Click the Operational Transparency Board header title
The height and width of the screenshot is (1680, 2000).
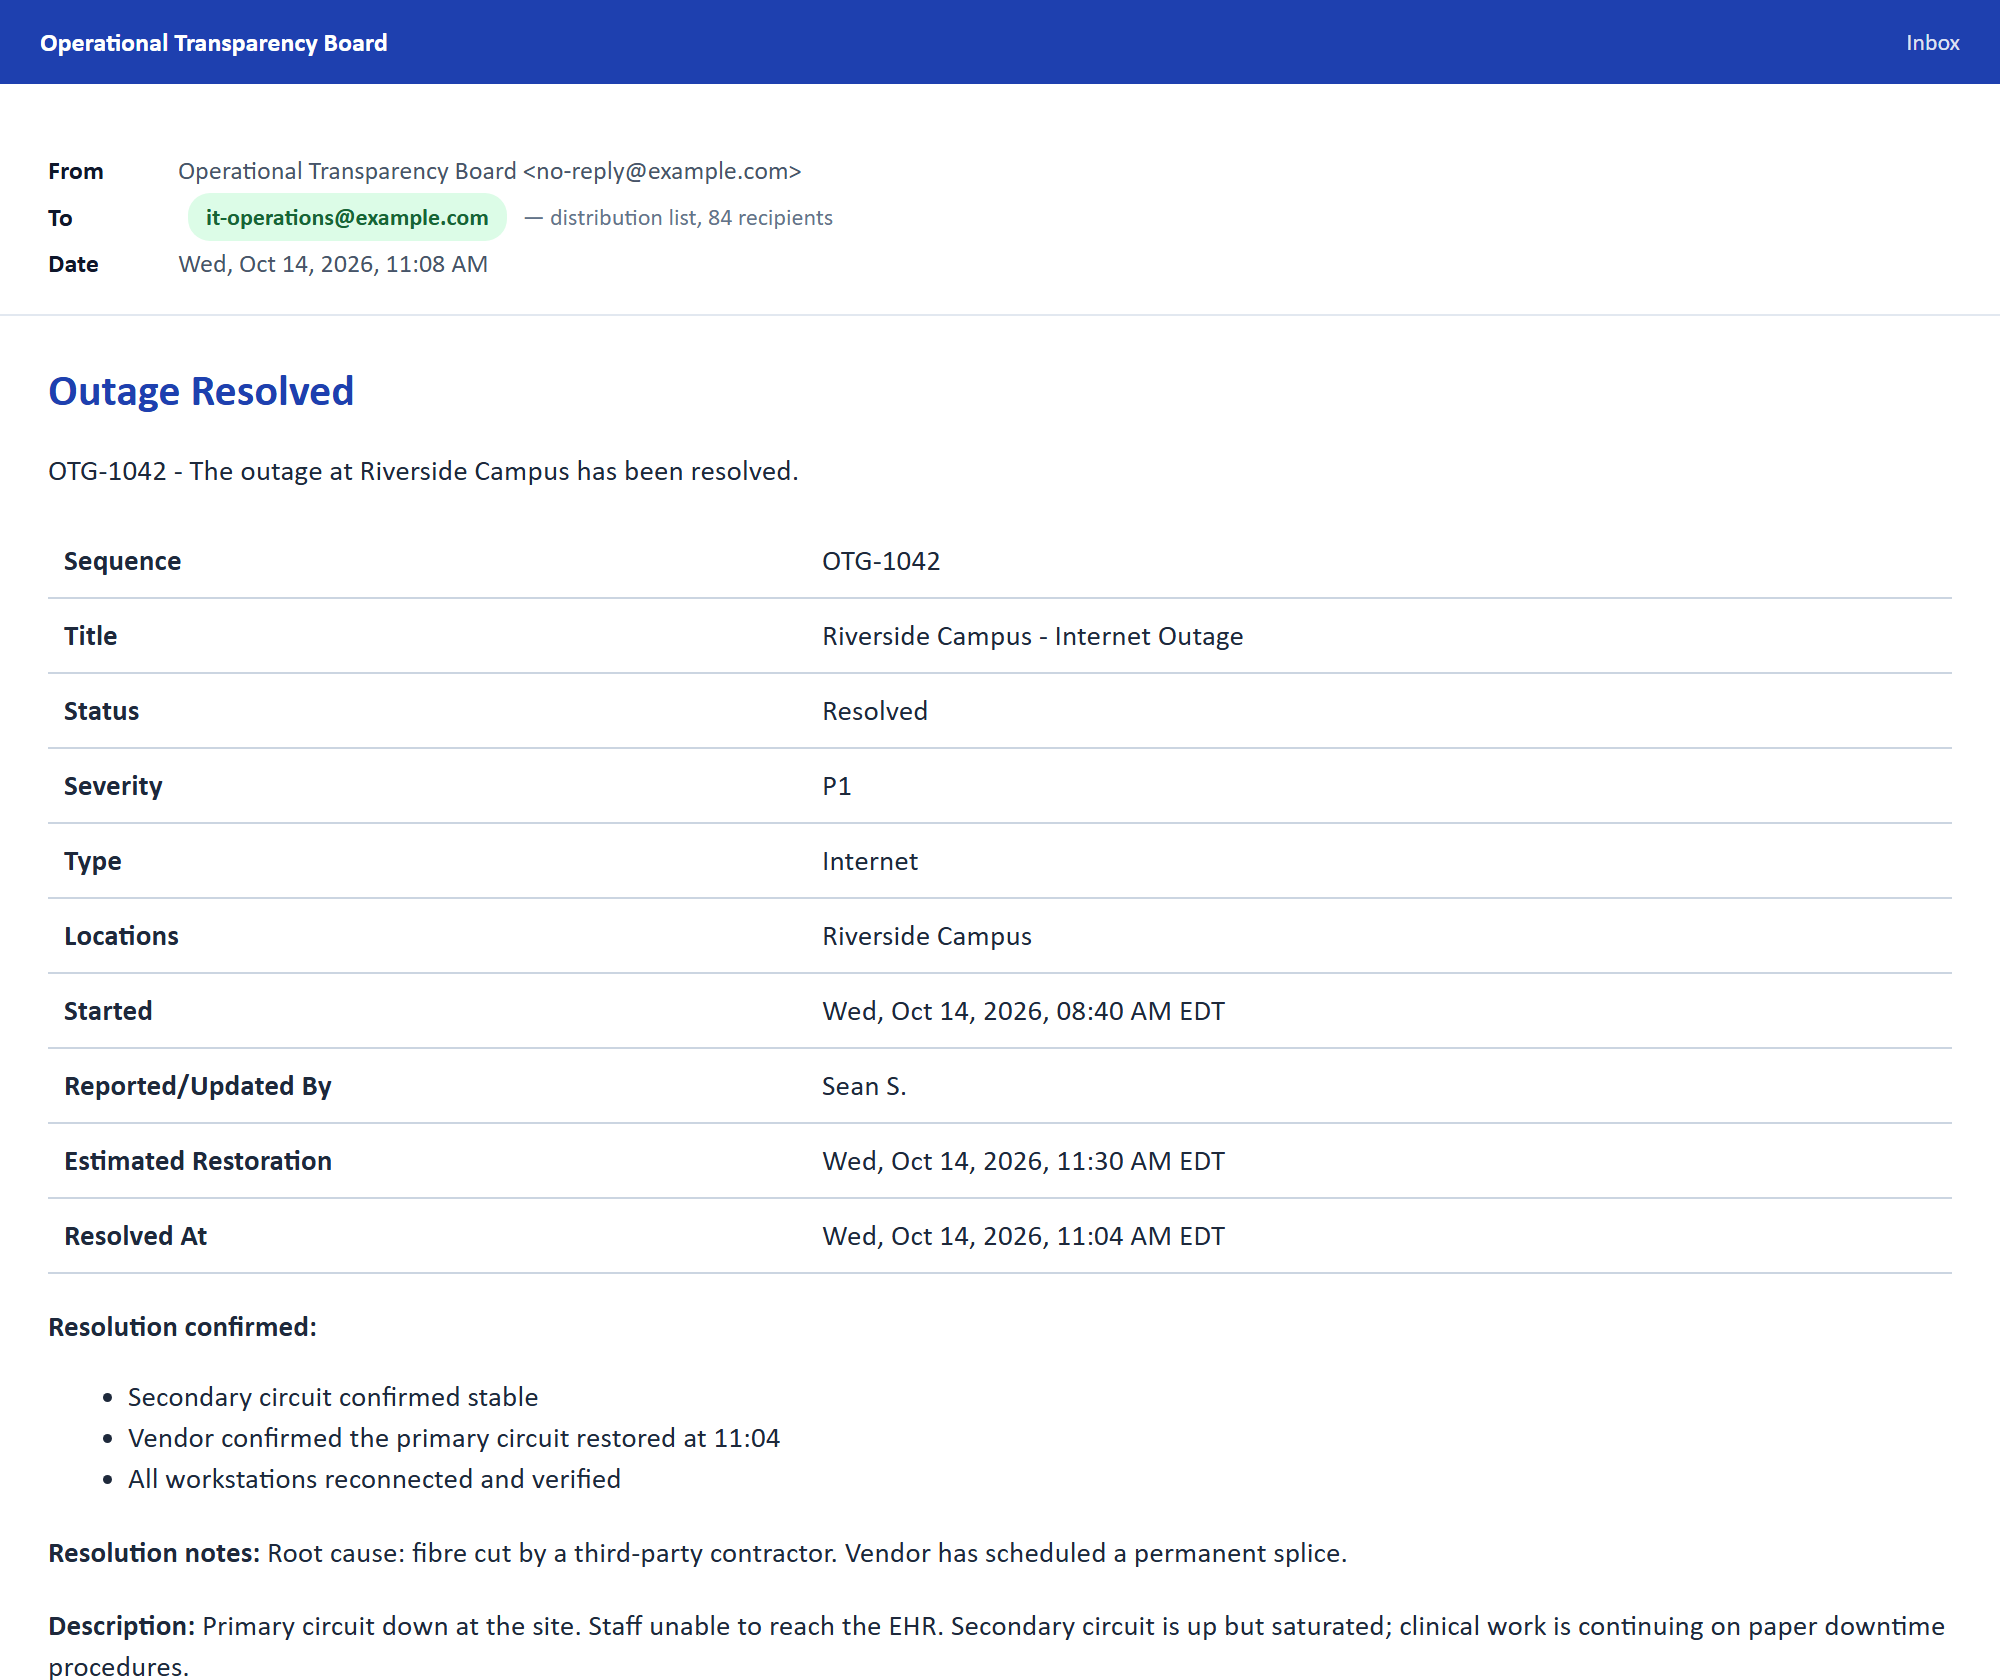coord(214,43)
